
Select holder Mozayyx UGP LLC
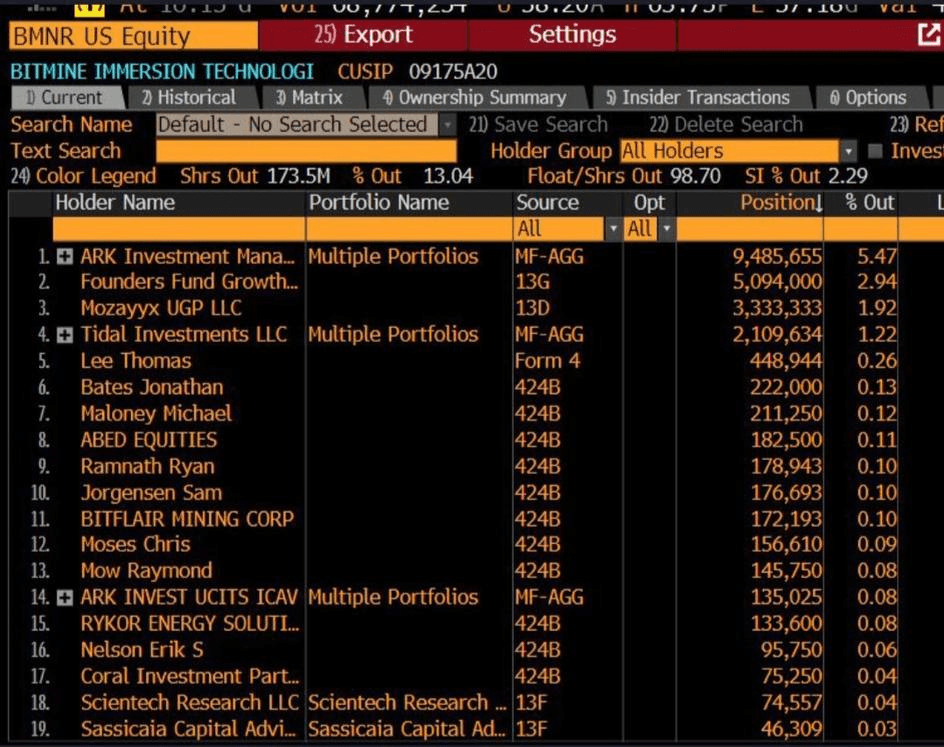coord(161,308)
